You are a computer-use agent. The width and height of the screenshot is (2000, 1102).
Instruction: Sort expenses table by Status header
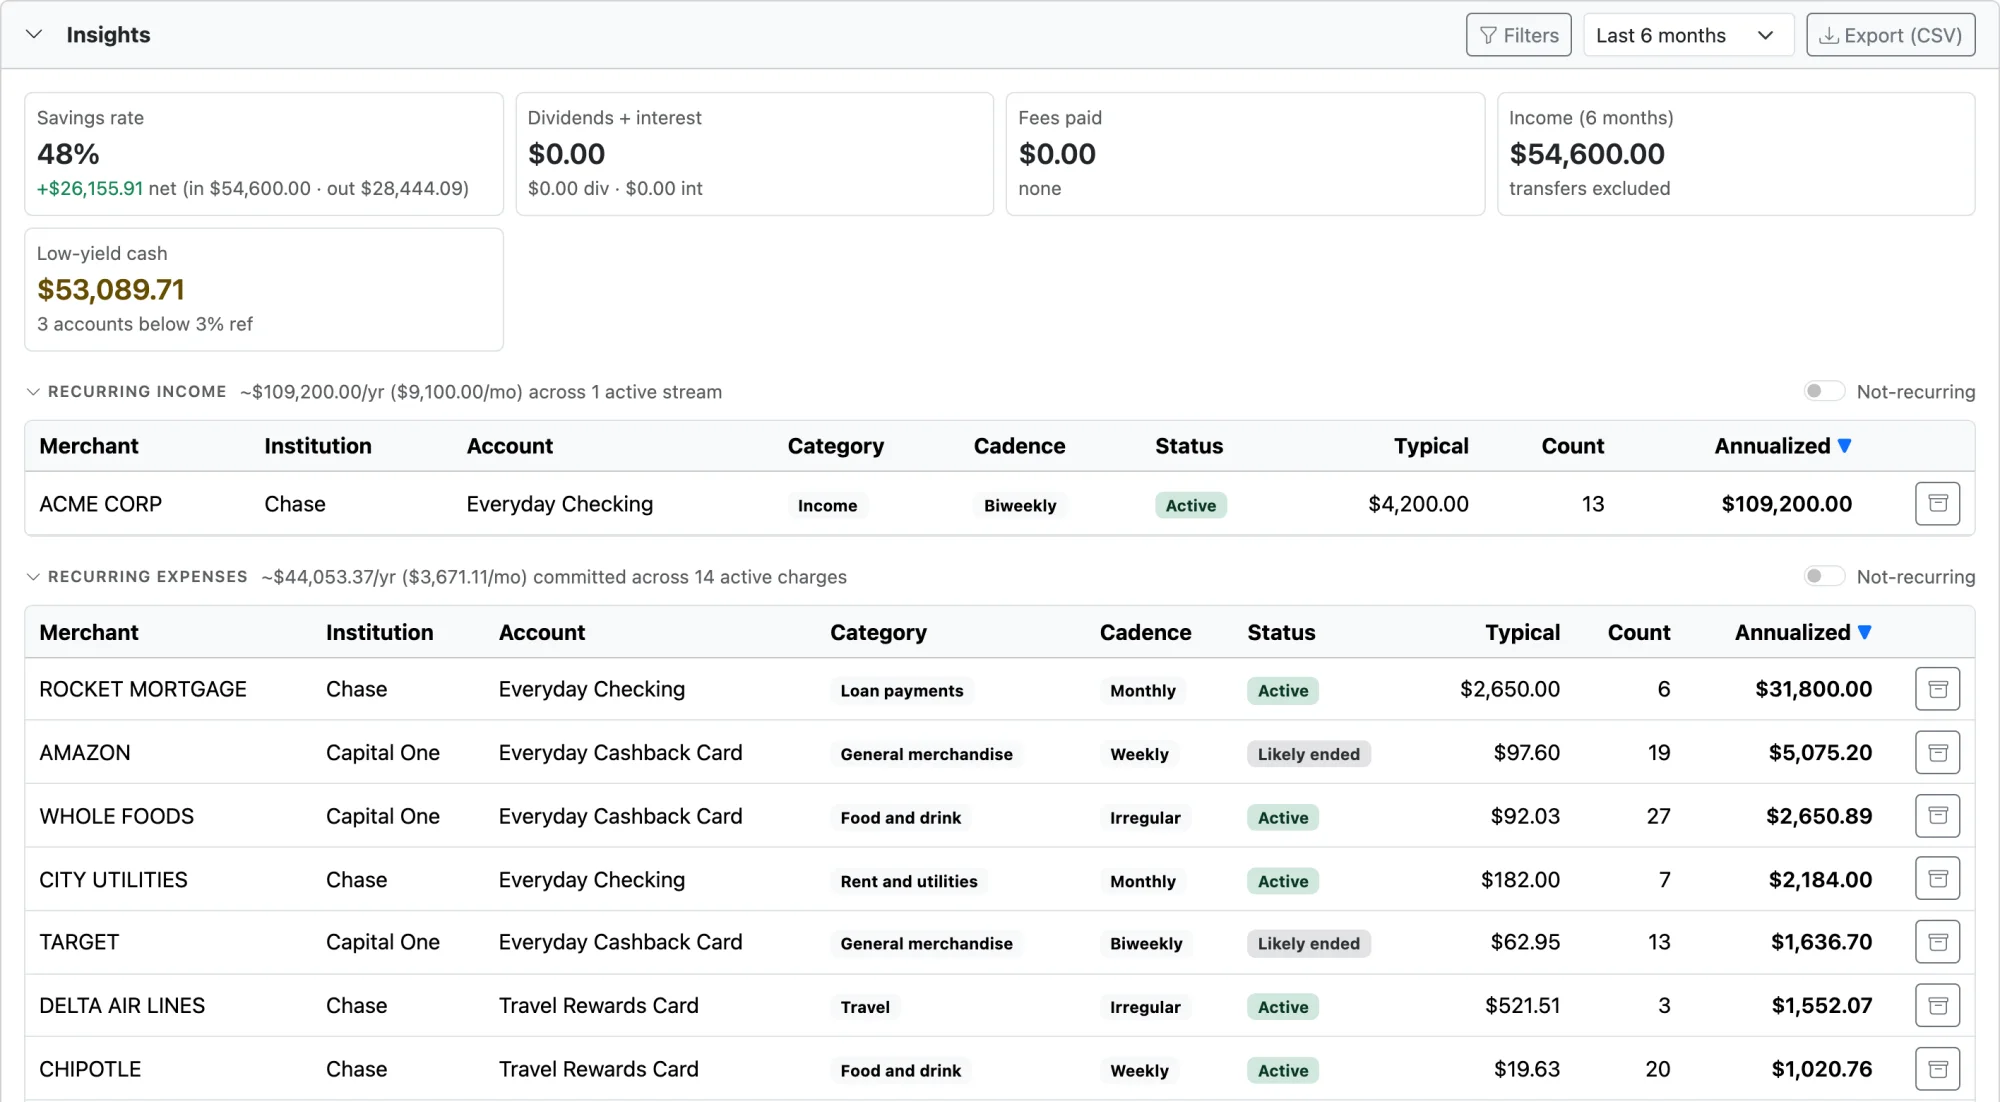pos(1281,632)
